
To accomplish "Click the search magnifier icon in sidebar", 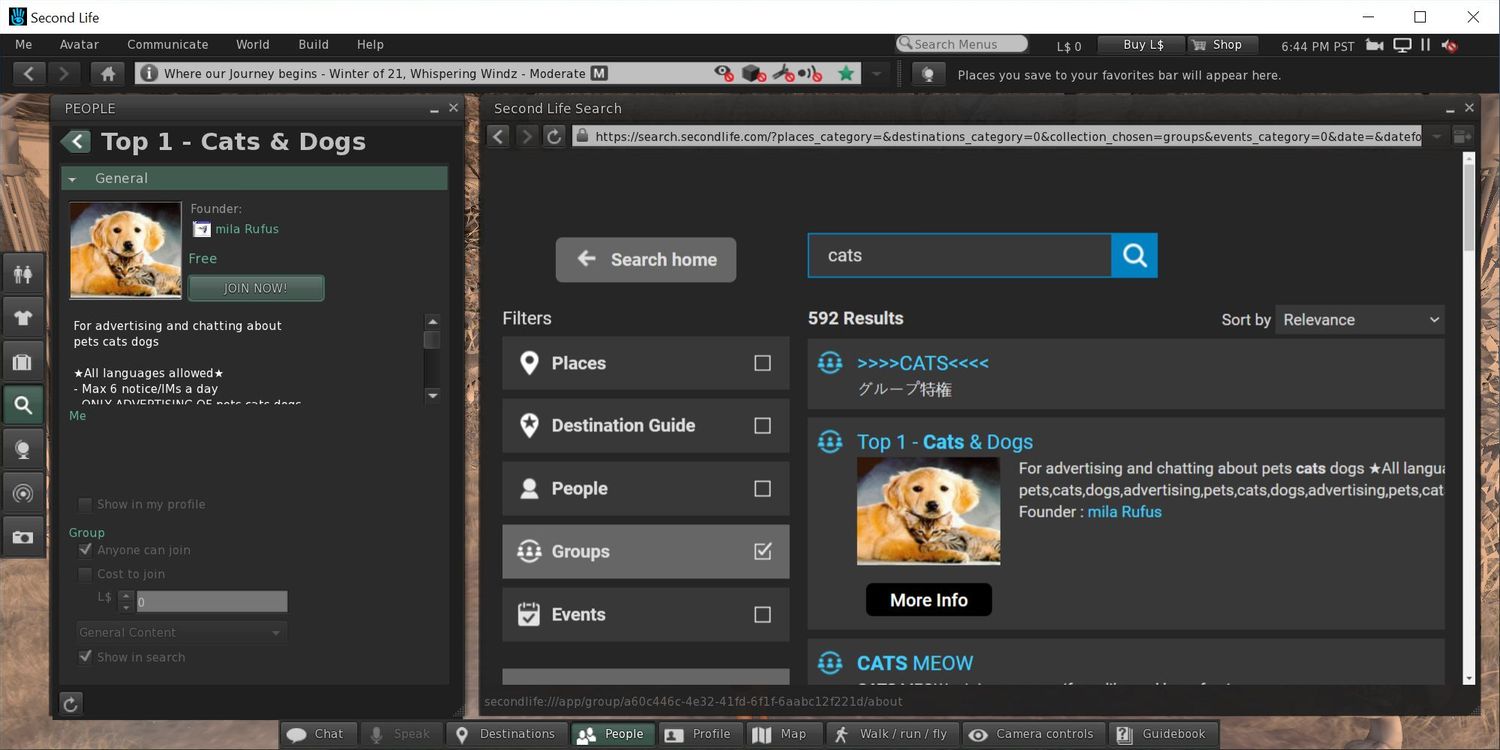I will 23,405.
